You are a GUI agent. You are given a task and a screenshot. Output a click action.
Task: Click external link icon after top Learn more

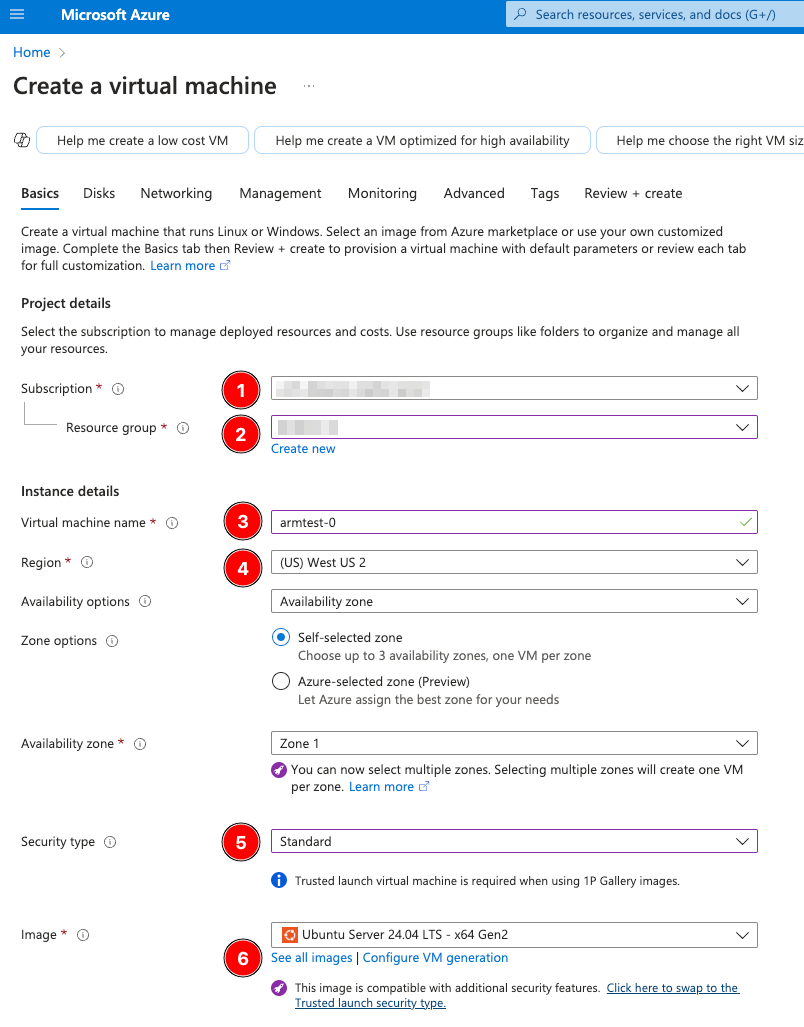(225, 265)
